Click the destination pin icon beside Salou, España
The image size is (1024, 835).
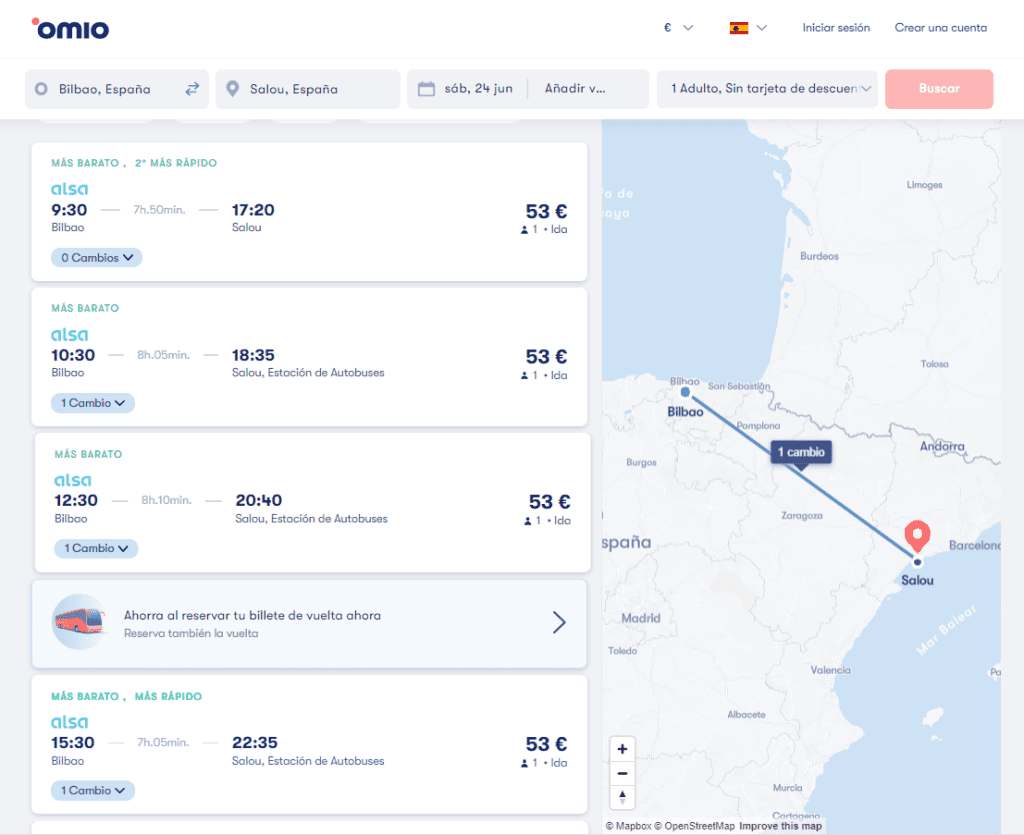(232, 89)
